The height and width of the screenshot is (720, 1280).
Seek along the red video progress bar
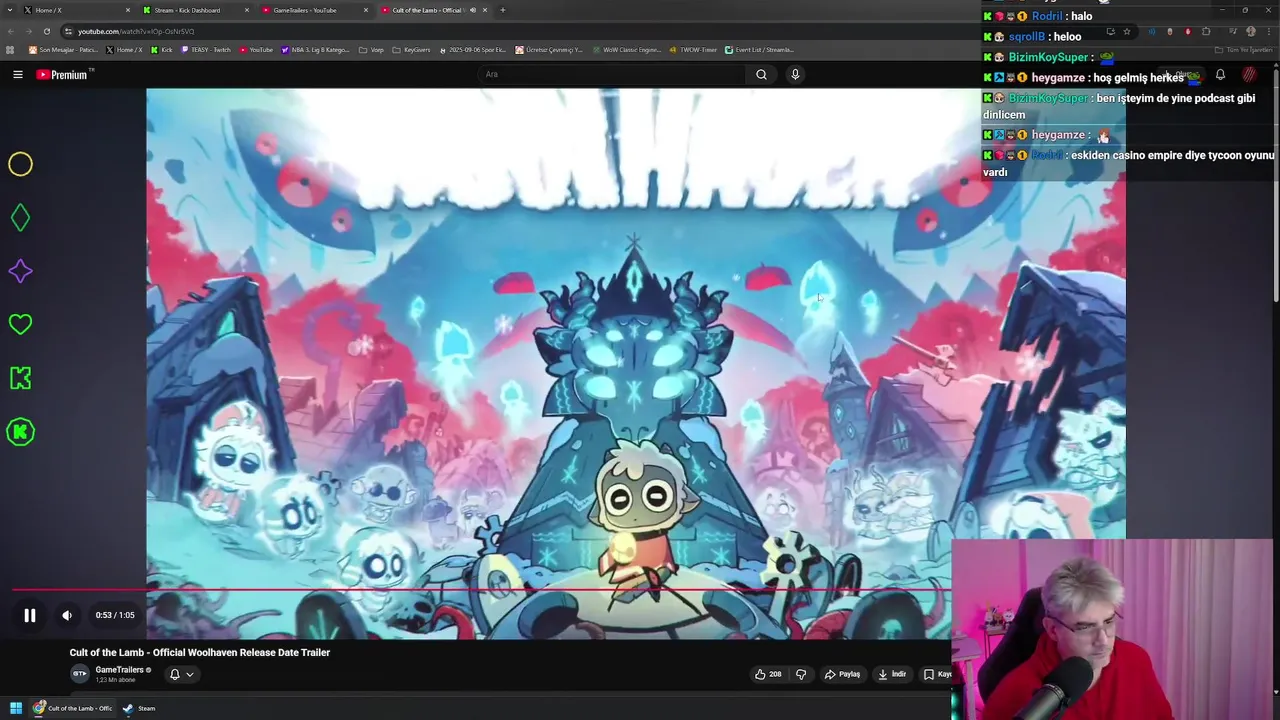click(480, 590)
